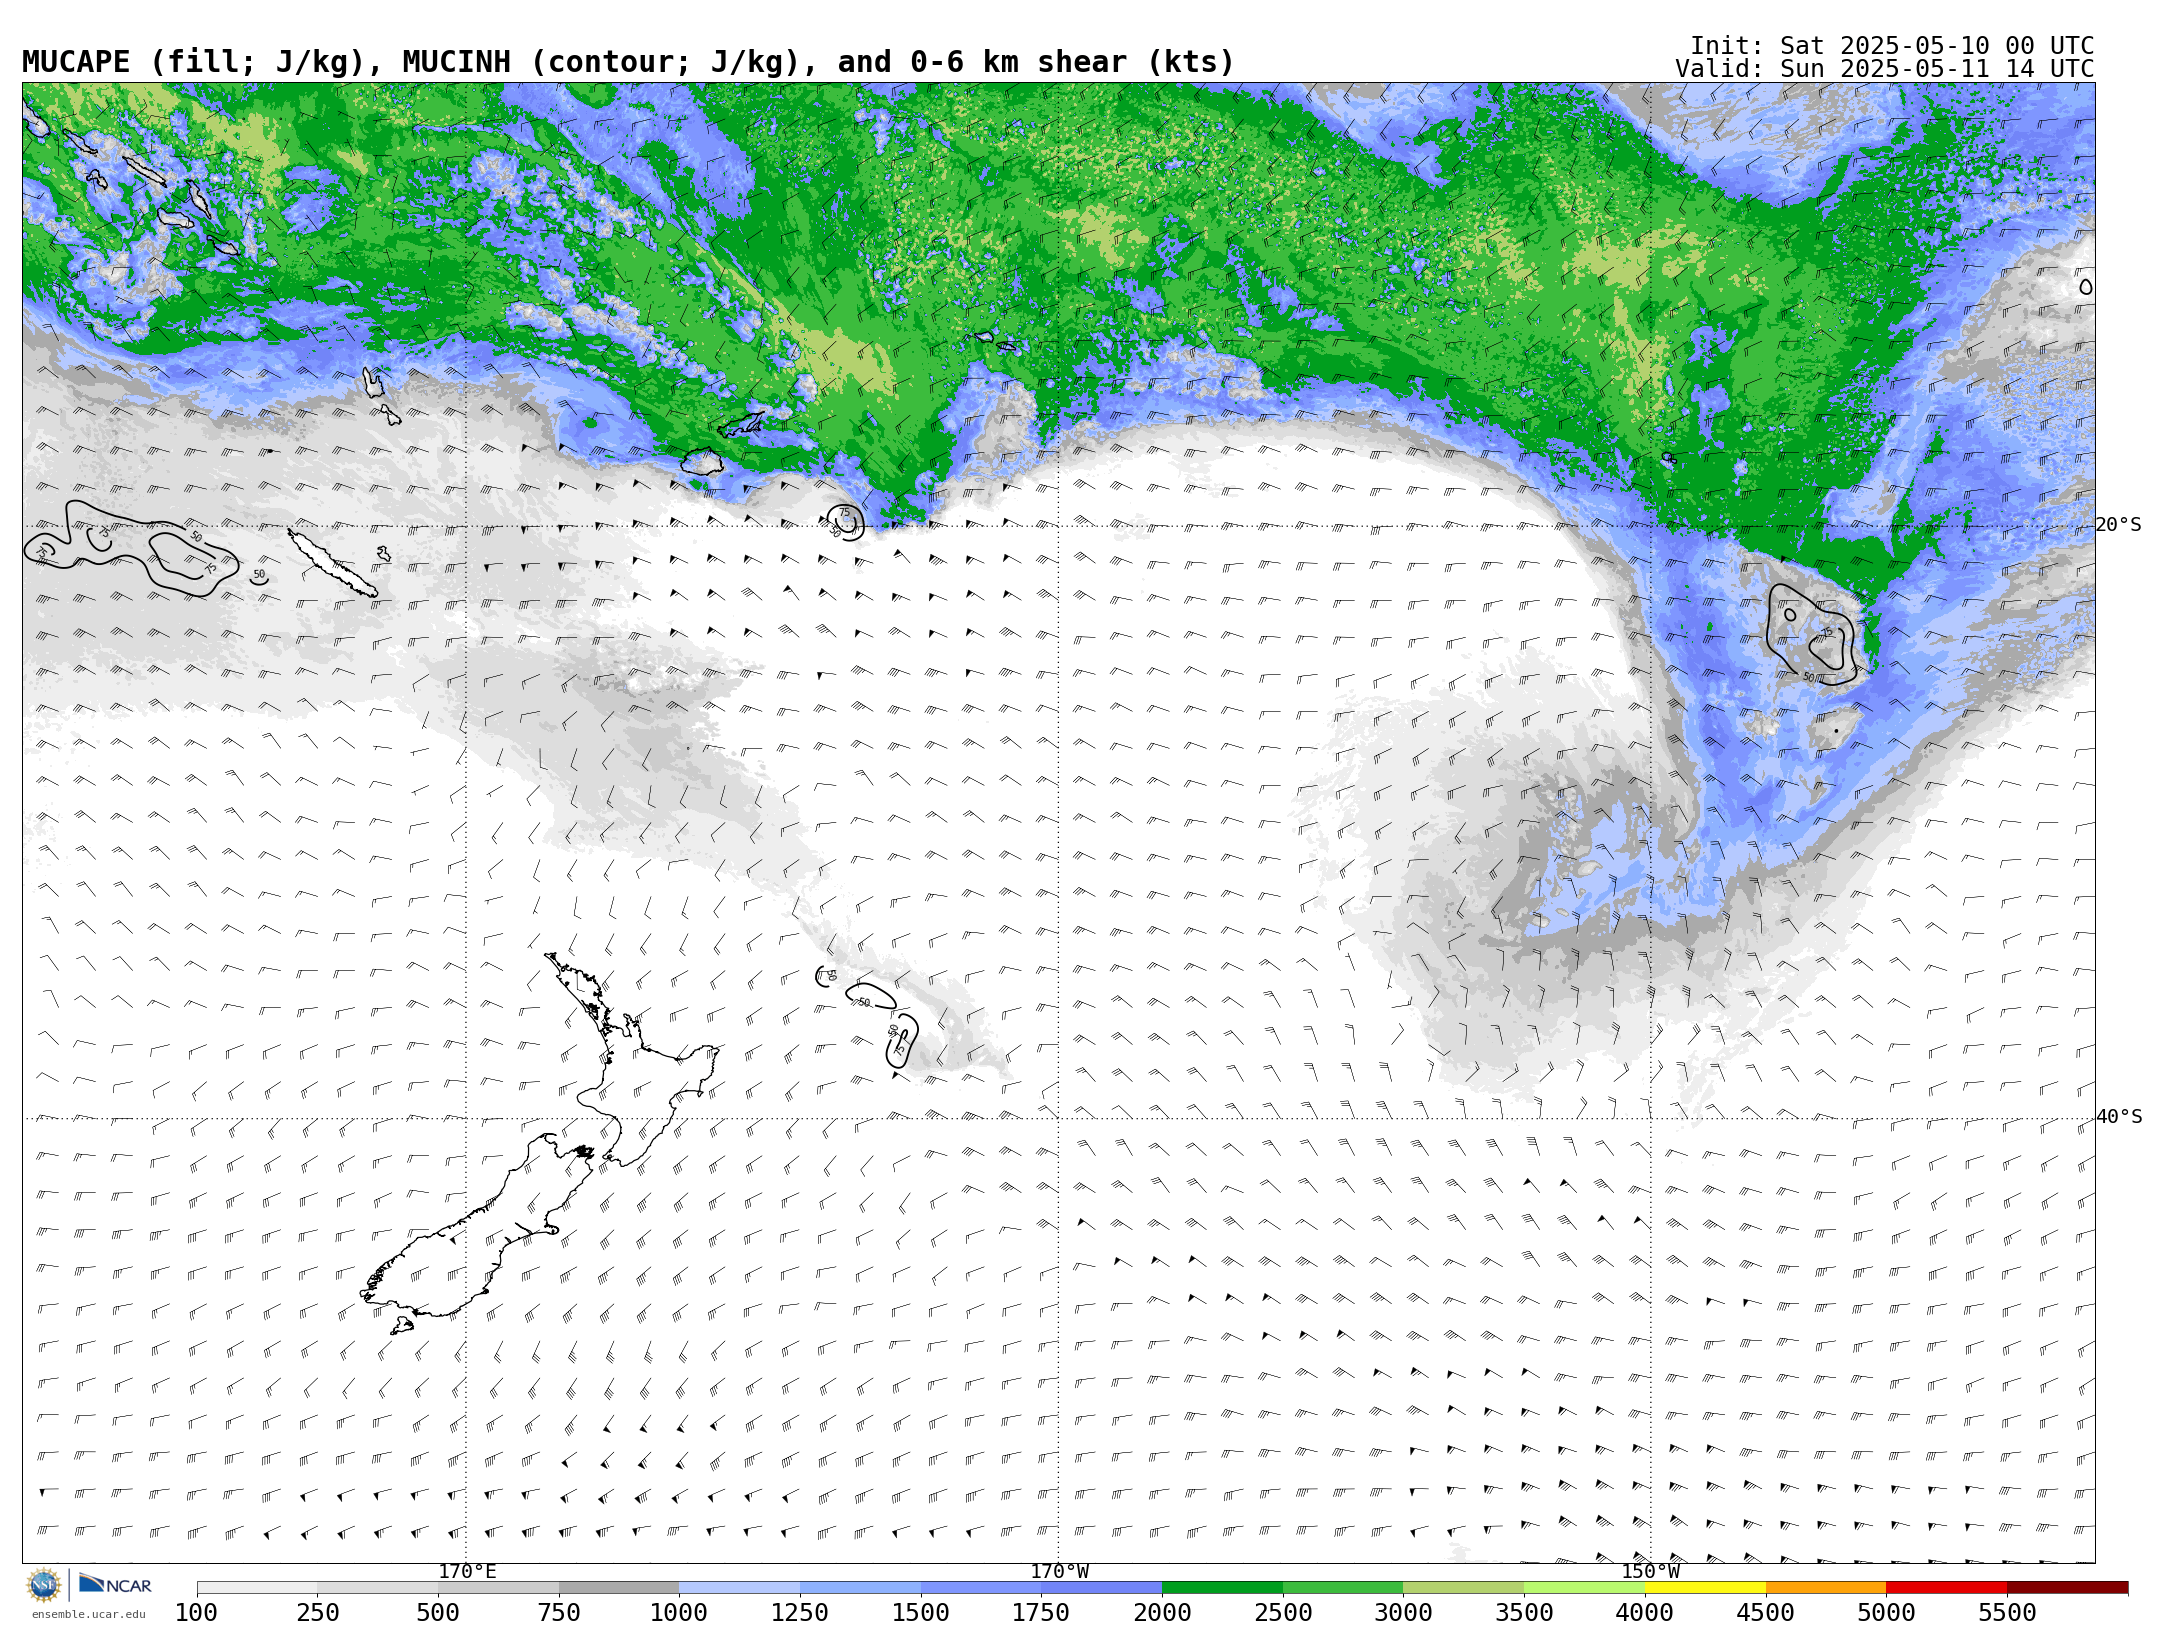Pick the 1250–1500 light blue swatch
Screen dimensions: 2160x1626
[861, 1588]
